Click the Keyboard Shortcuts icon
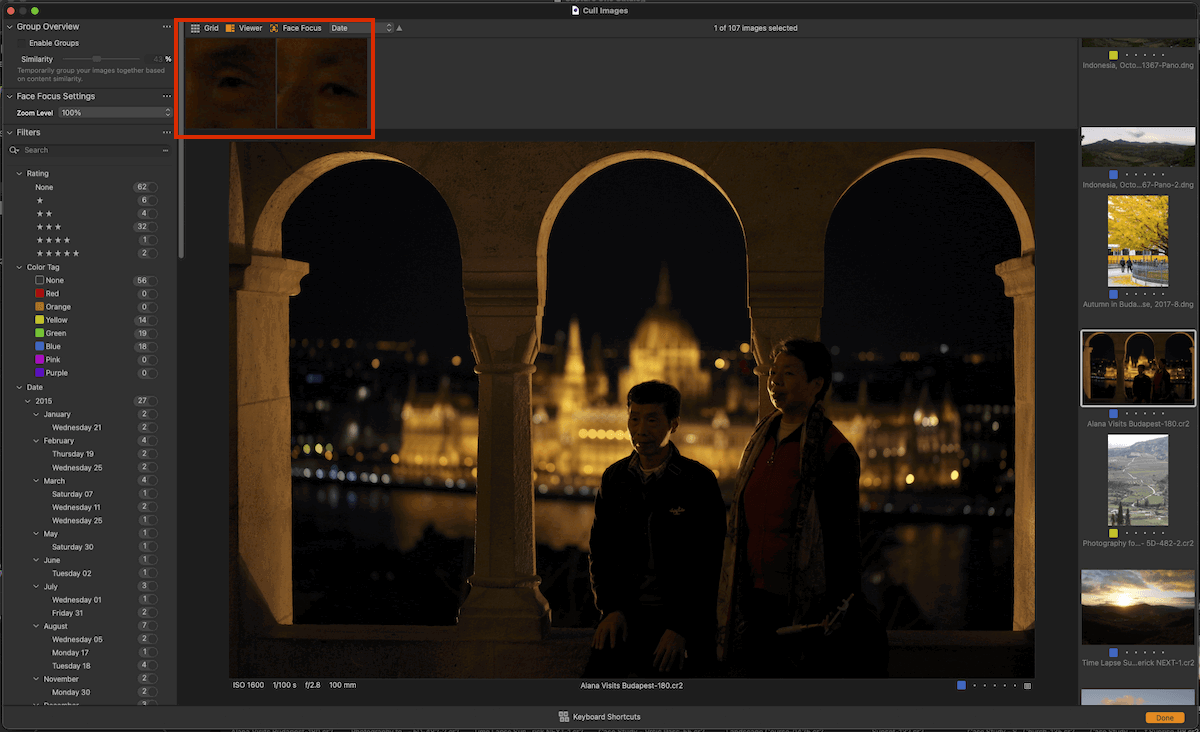Viewport: 1200px width, 732px height. 563,716
